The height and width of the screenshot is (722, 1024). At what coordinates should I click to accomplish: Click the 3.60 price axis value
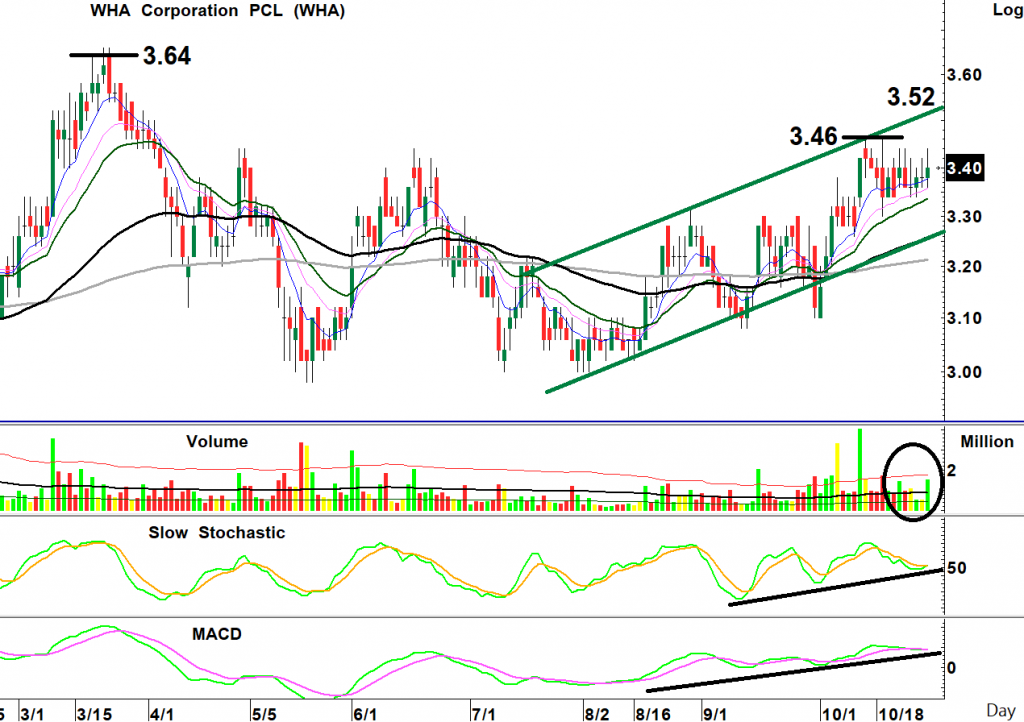pyautogui.click(x=965, y=75)
